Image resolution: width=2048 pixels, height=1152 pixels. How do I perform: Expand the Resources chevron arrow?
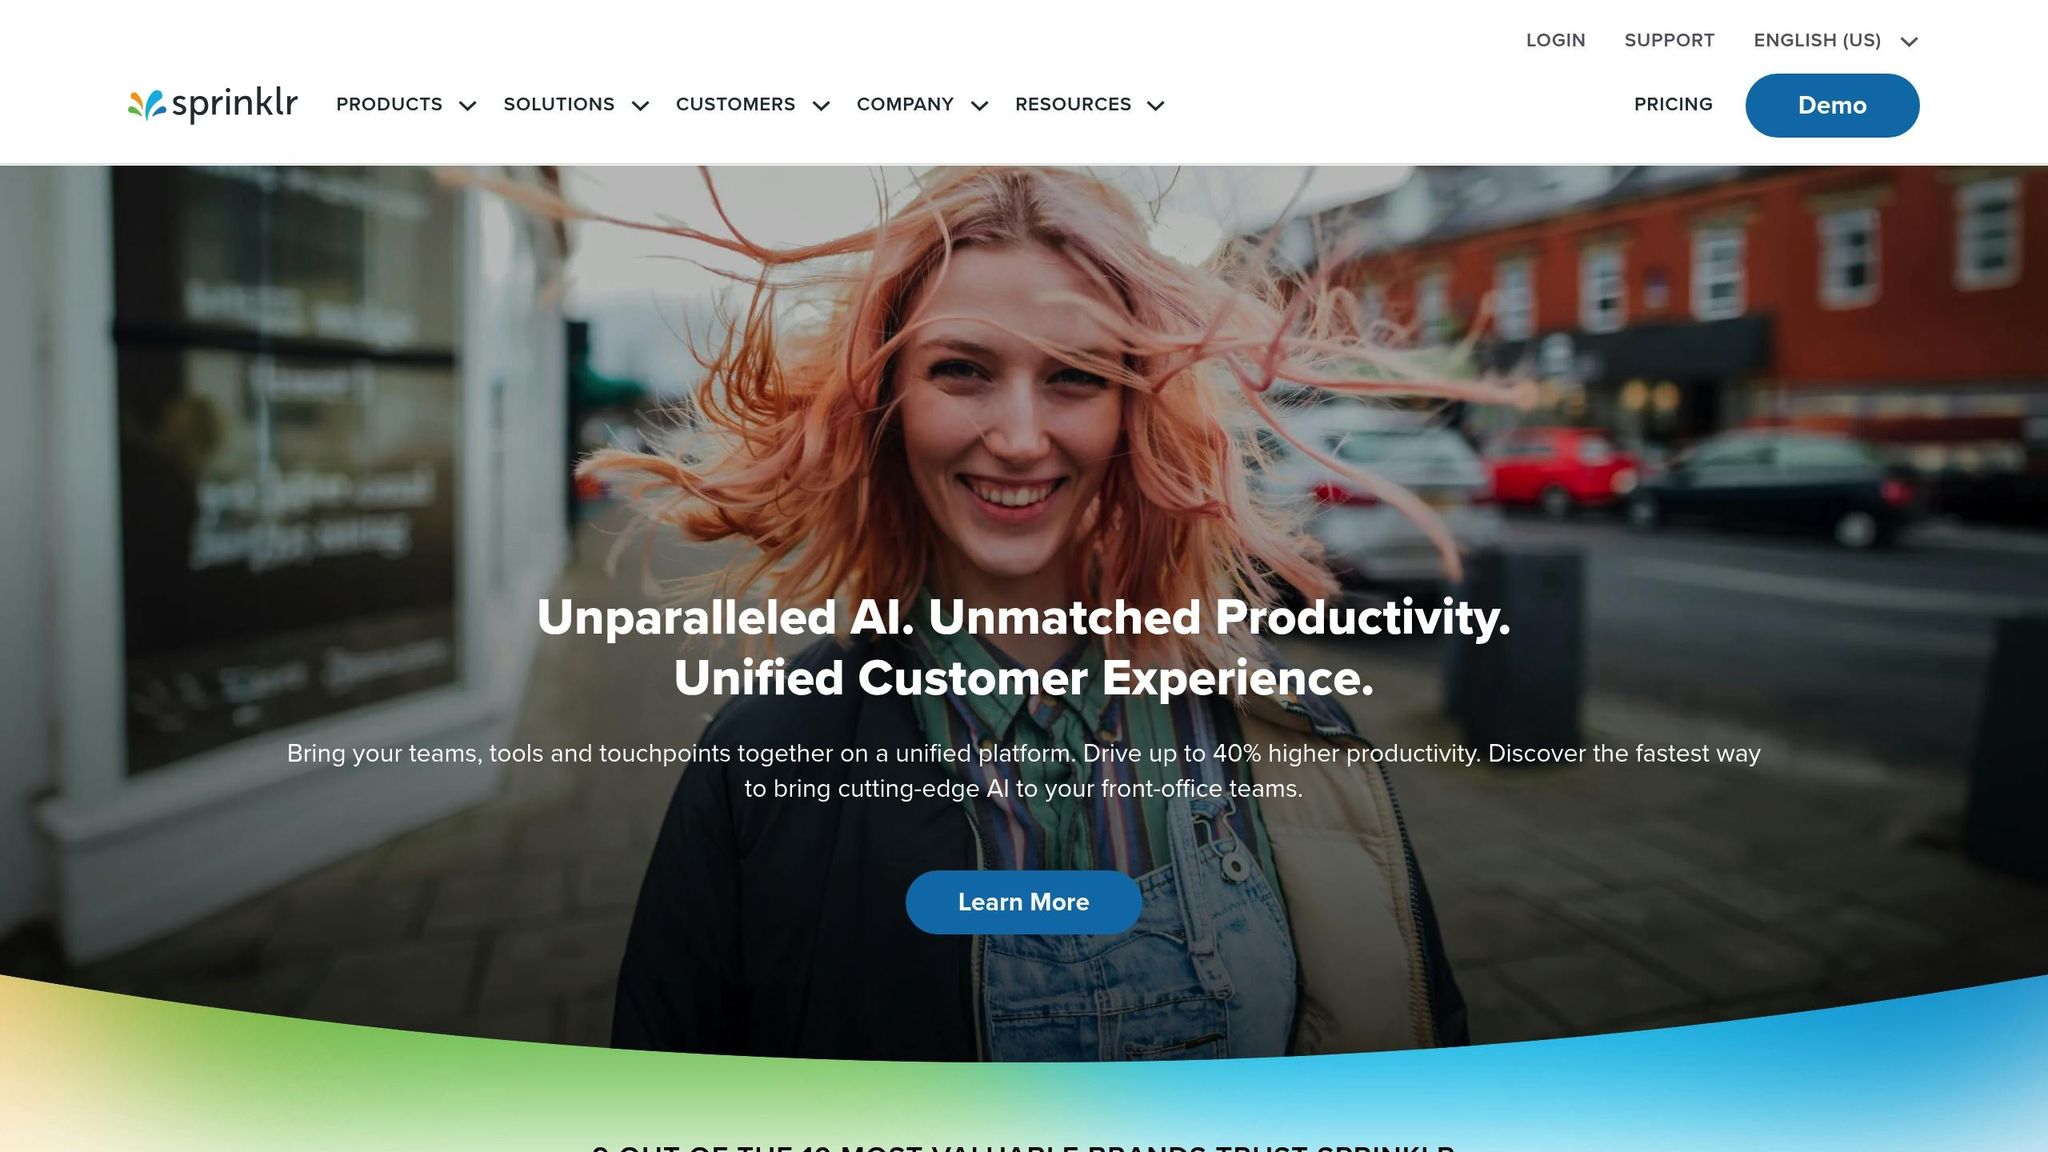coord(1156,106)
